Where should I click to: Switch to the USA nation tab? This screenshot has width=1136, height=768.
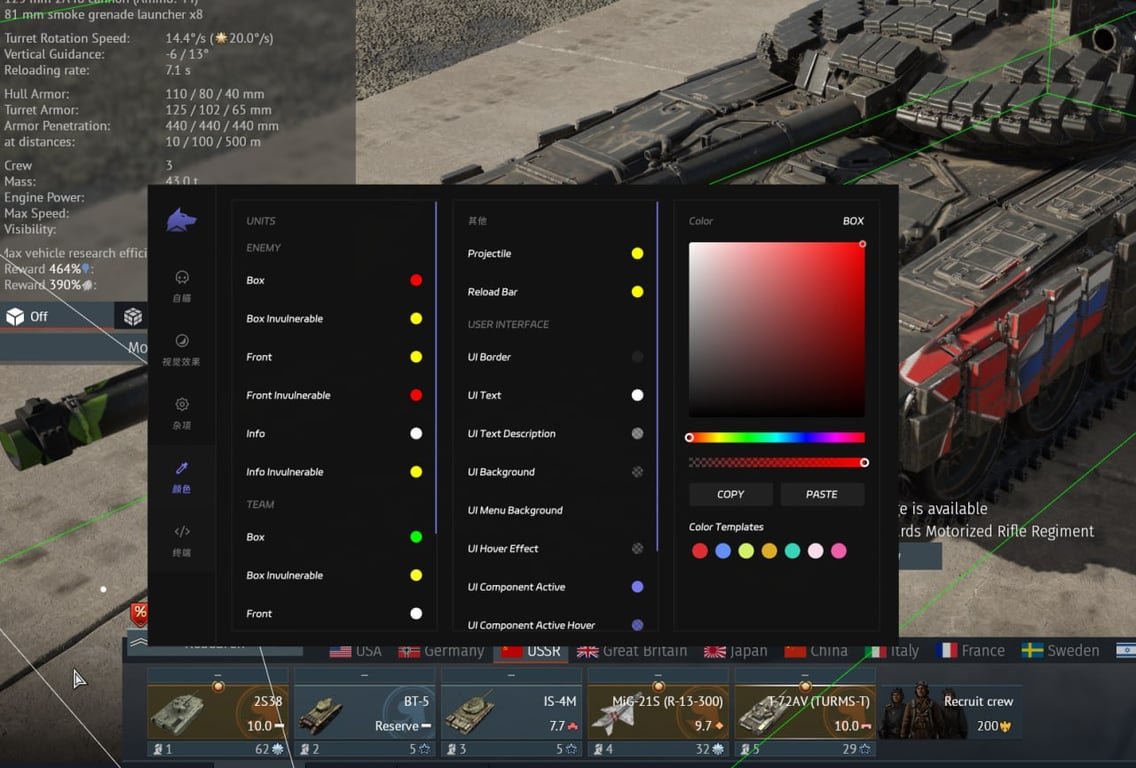tap(356, 651)
